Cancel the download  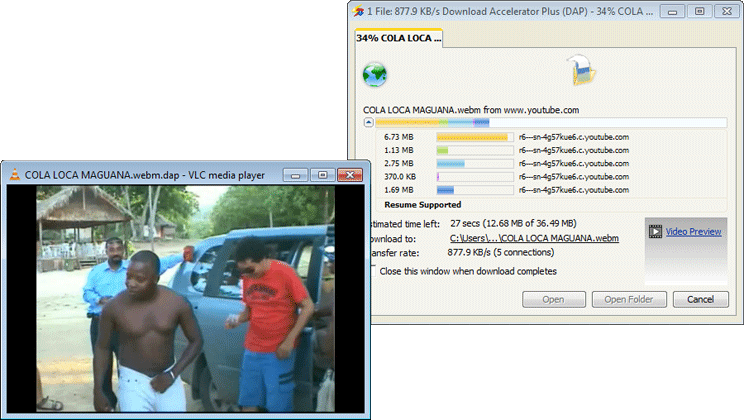(x=700, y=299)
